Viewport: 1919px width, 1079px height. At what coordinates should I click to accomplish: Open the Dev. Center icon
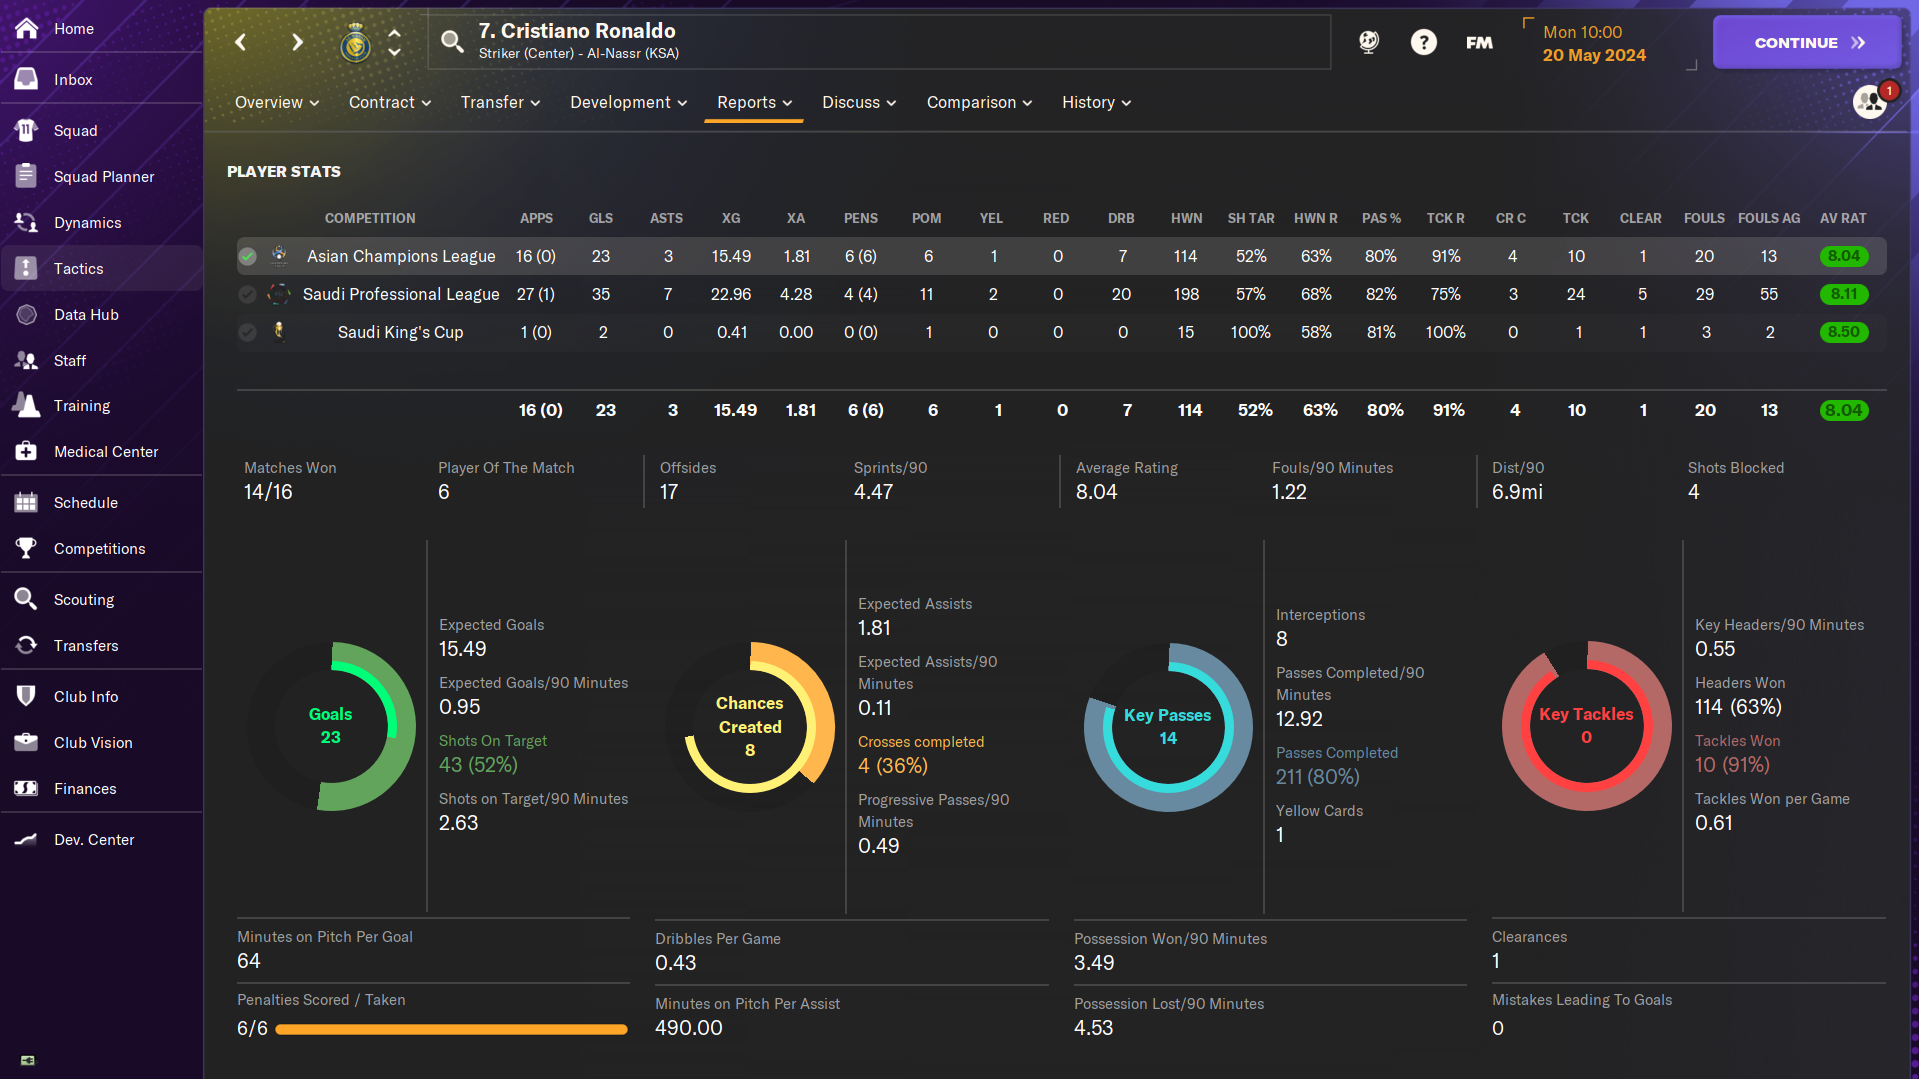[x=27, y=839]
